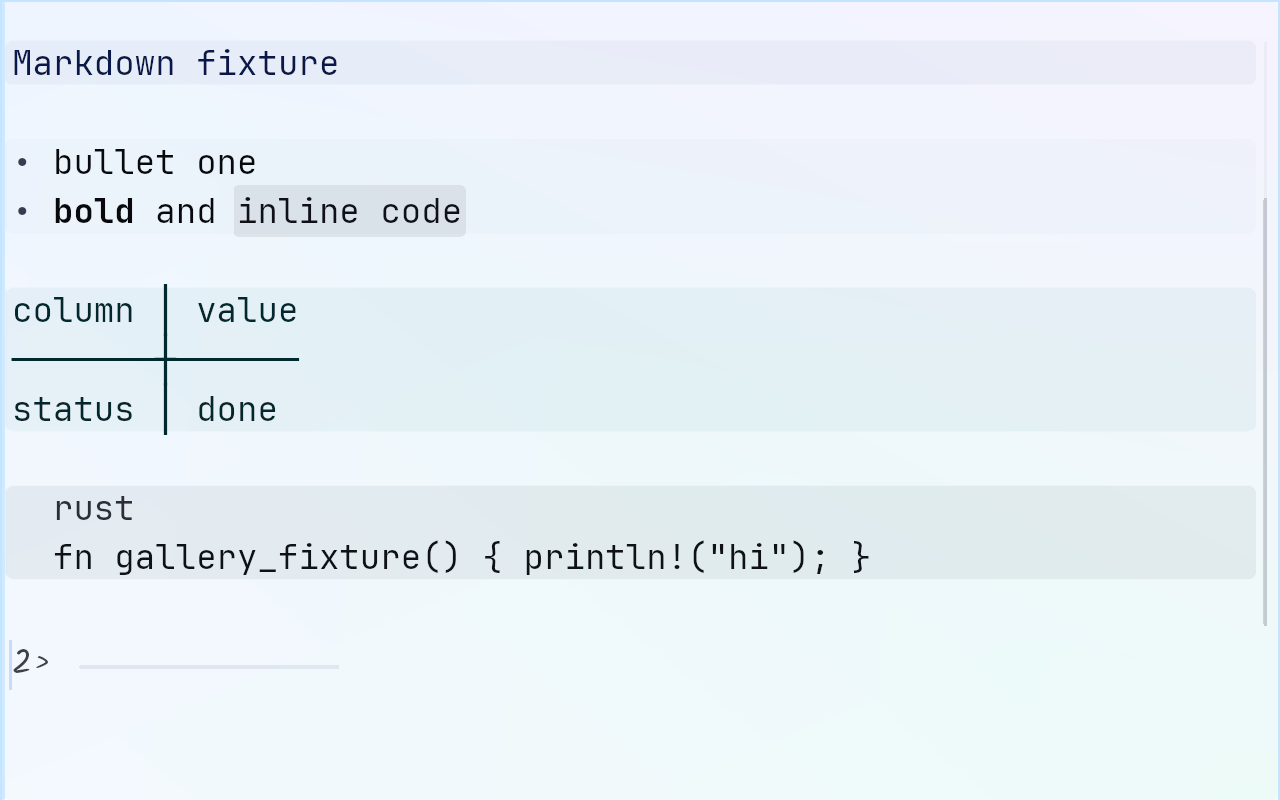Viewport: 1280px width, 800px height.
Task: Select the "status" table cell
Action: pos(74,409)
